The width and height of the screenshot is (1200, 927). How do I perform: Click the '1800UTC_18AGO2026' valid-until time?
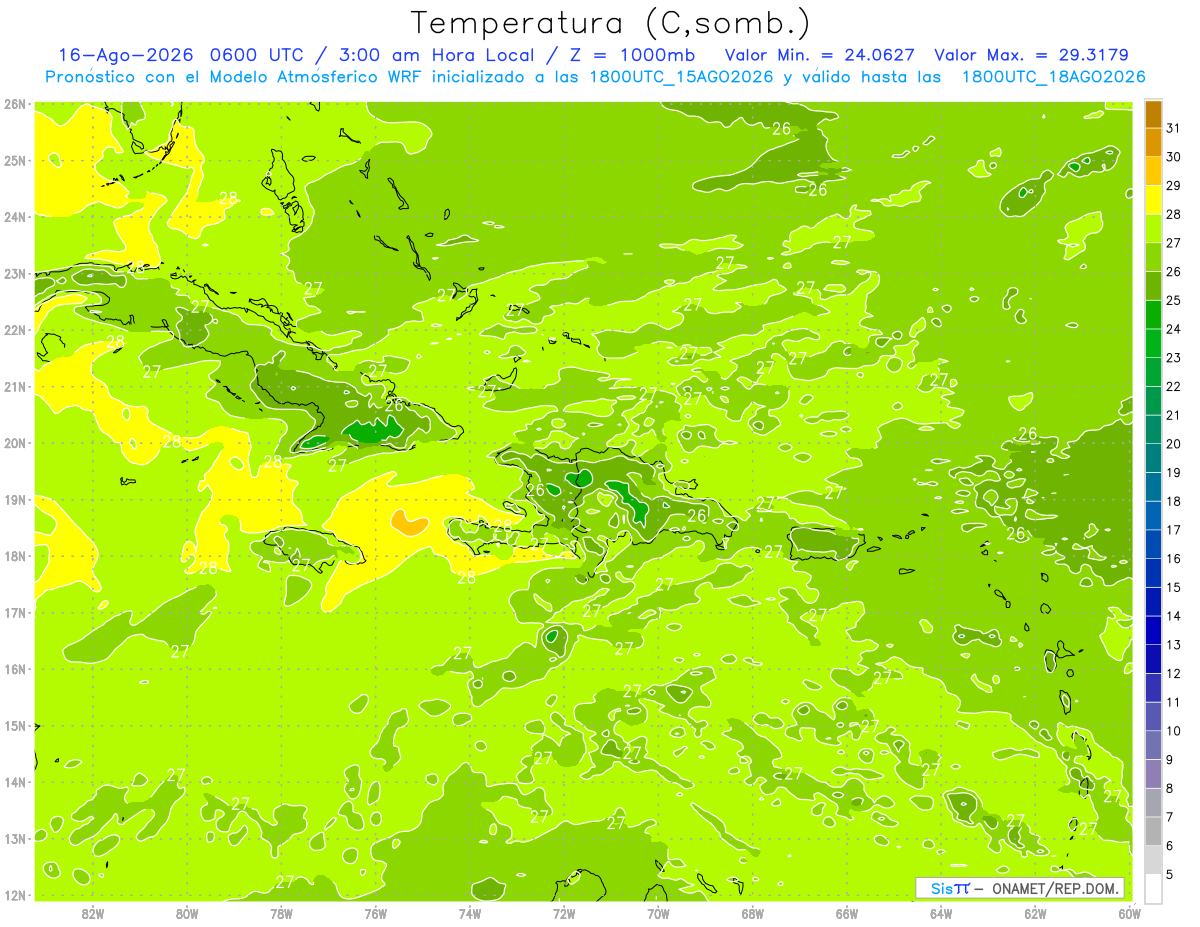1053,77
